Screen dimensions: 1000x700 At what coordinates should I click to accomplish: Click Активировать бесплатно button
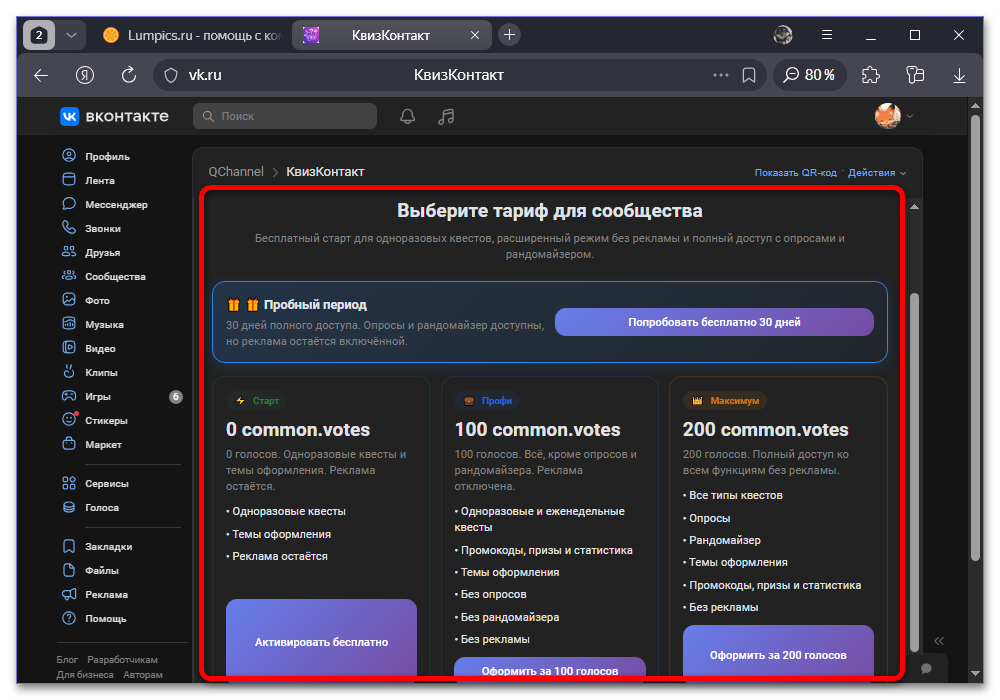tap(321, 638)
